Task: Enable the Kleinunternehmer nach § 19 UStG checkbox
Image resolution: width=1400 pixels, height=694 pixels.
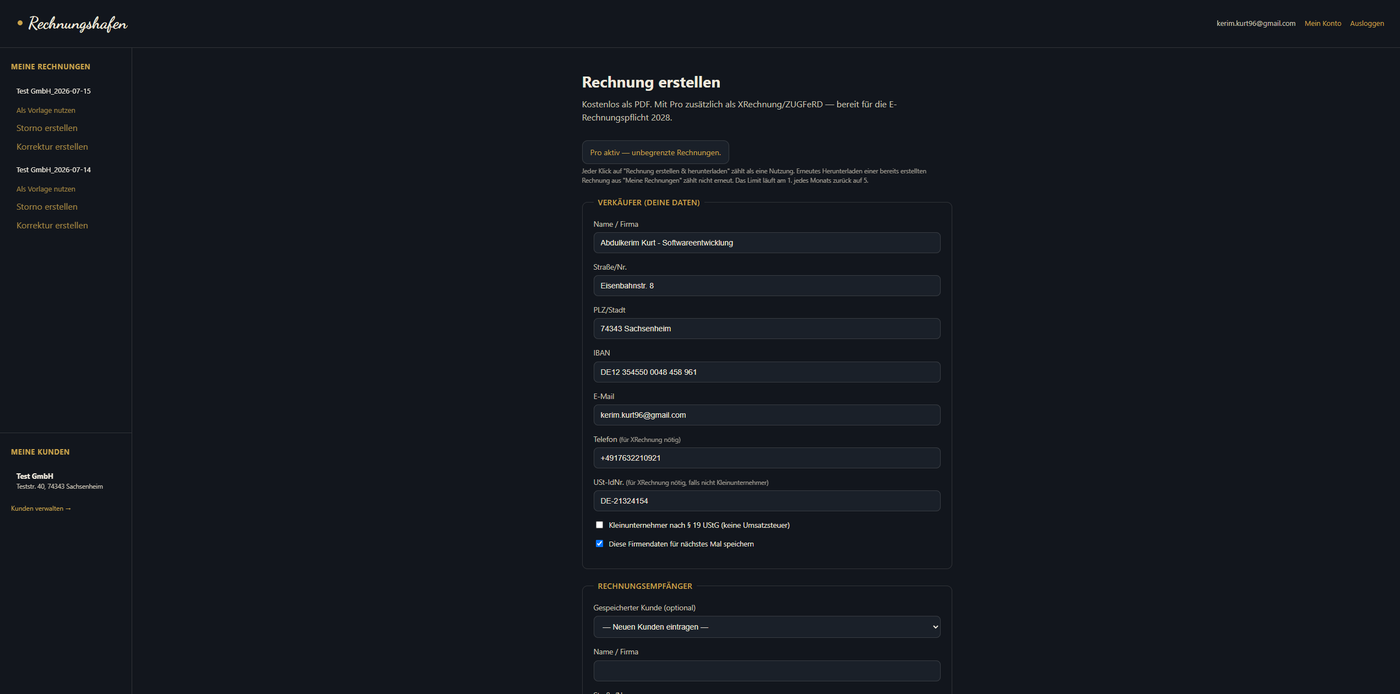Action: [600, 525]
